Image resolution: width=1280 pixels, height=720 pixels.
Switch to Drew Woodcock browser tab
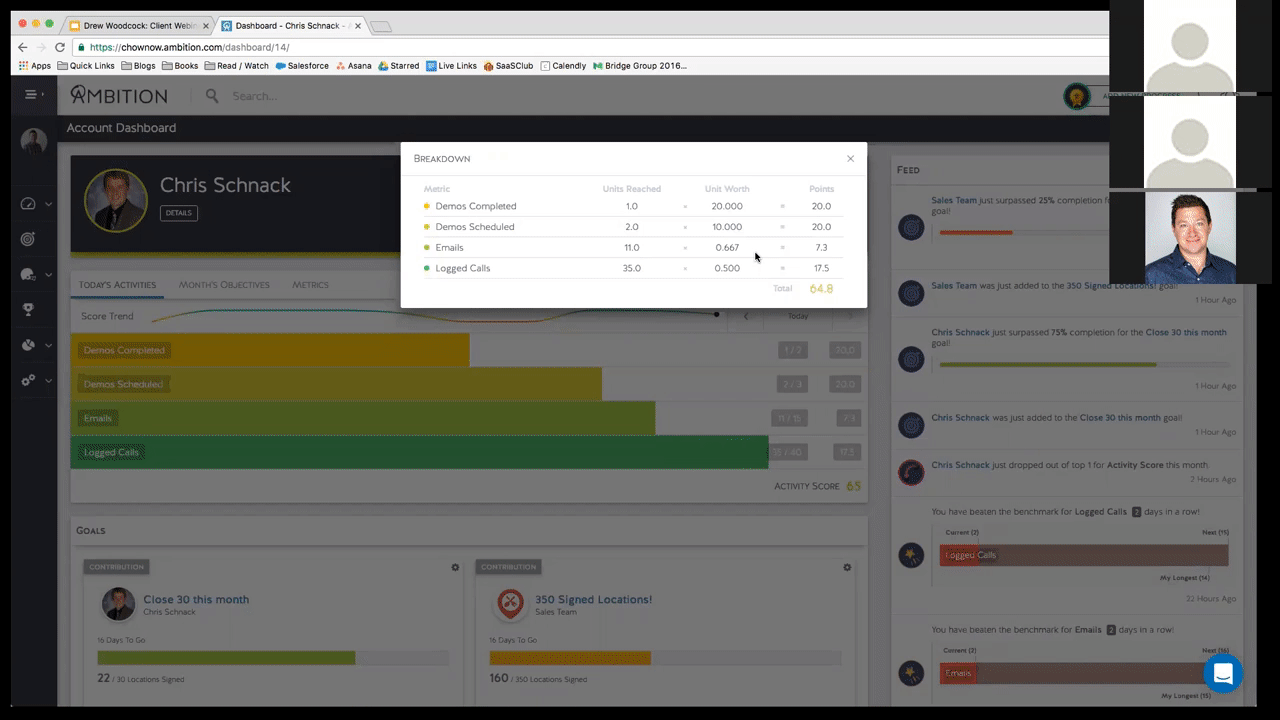(x=138, y=25)
